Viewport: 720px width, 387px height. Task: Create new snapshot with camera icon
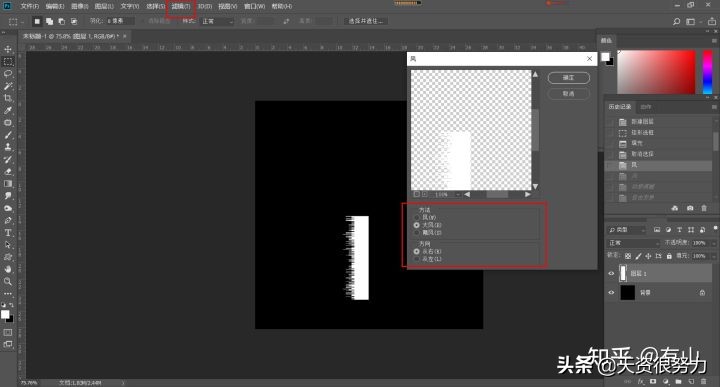point(690,208)
